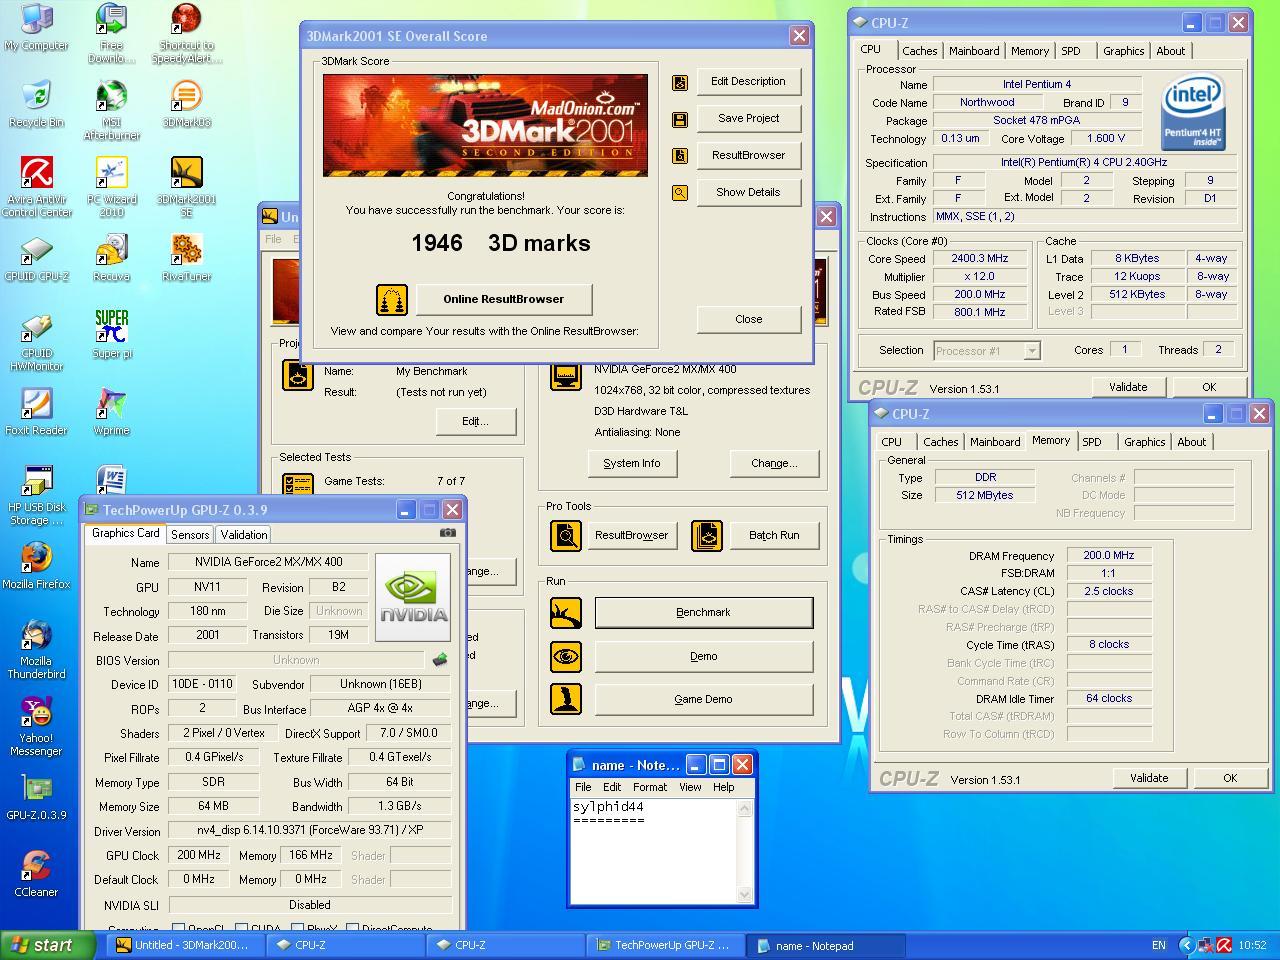
Task: Open the Processor #1 selection dropdown
Action: coord(986,351)
